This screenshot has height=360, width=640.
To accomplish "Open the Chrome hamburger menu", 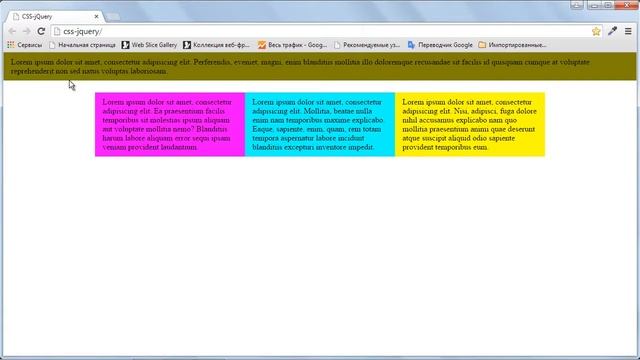I will pyautogui.click(x=628, y=31).
